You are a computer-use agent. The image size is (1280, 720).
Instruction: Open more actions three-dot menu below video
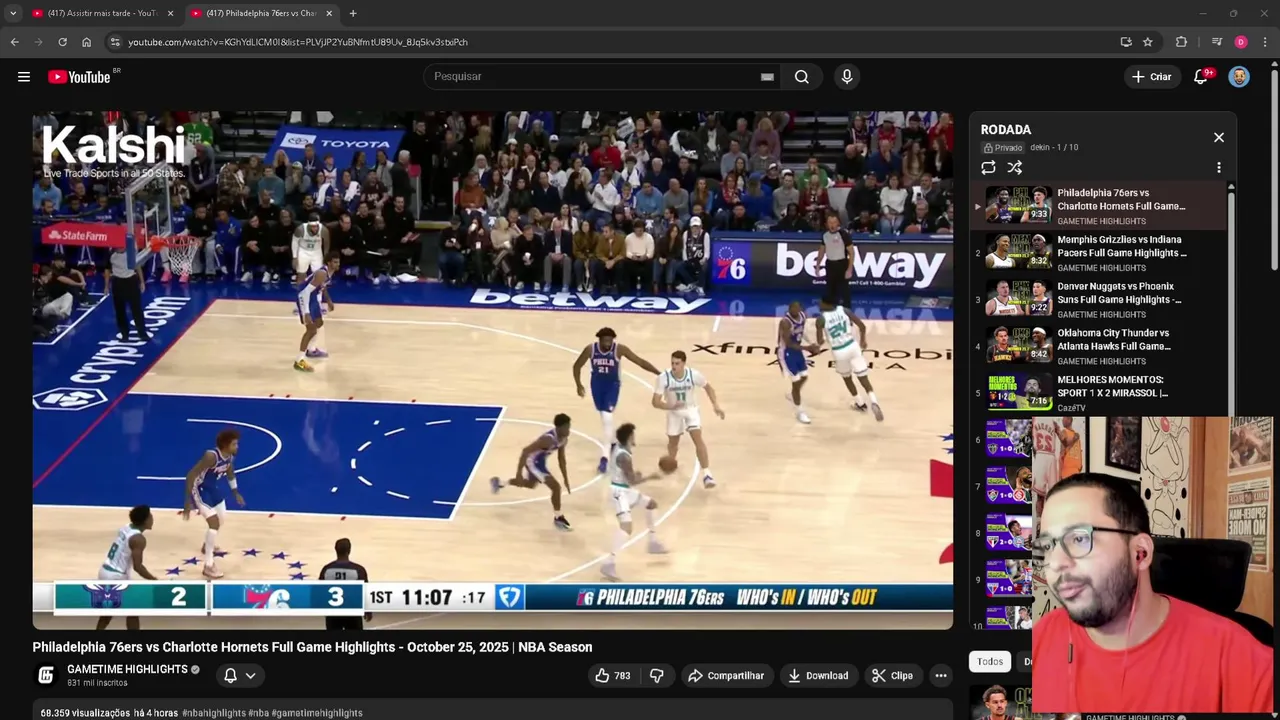click(941, 676)
